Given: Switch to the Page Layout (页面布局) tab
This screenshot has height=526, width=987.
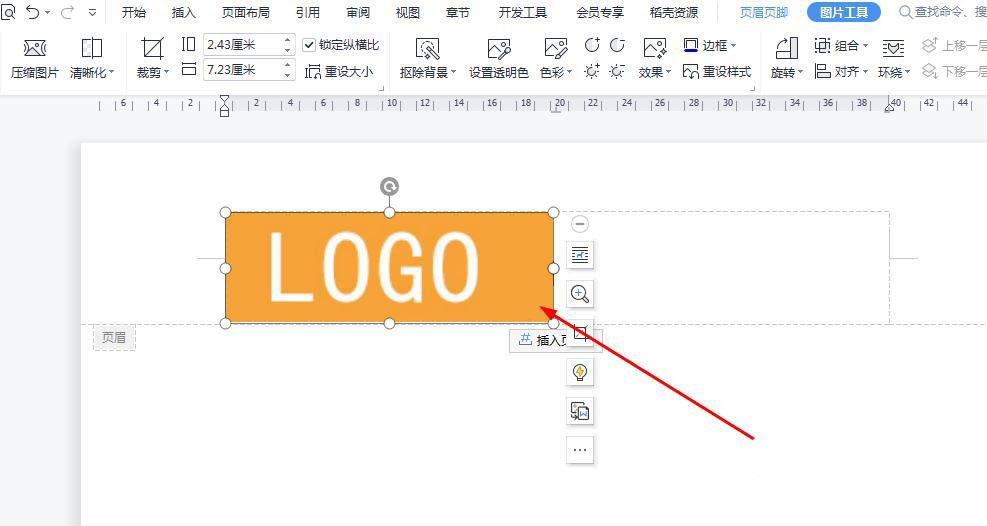Looking at the screenshot, I should (x=245, y=12).
